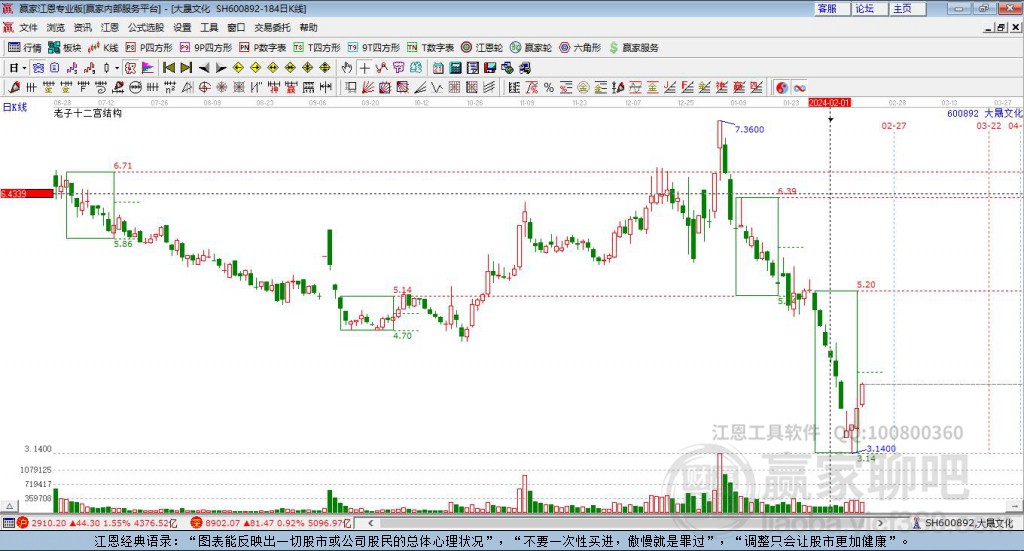The height and width of the screenshot is (551, 1024).
Task: Open the P四方形 square tool
Action: point(149,48)
